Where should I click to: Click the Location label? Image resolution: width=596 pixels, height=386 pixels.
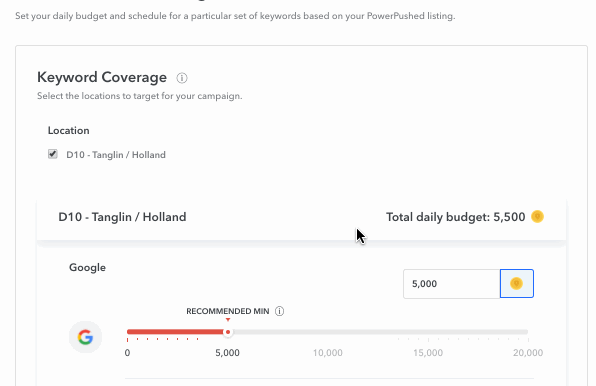coord(68,130)
